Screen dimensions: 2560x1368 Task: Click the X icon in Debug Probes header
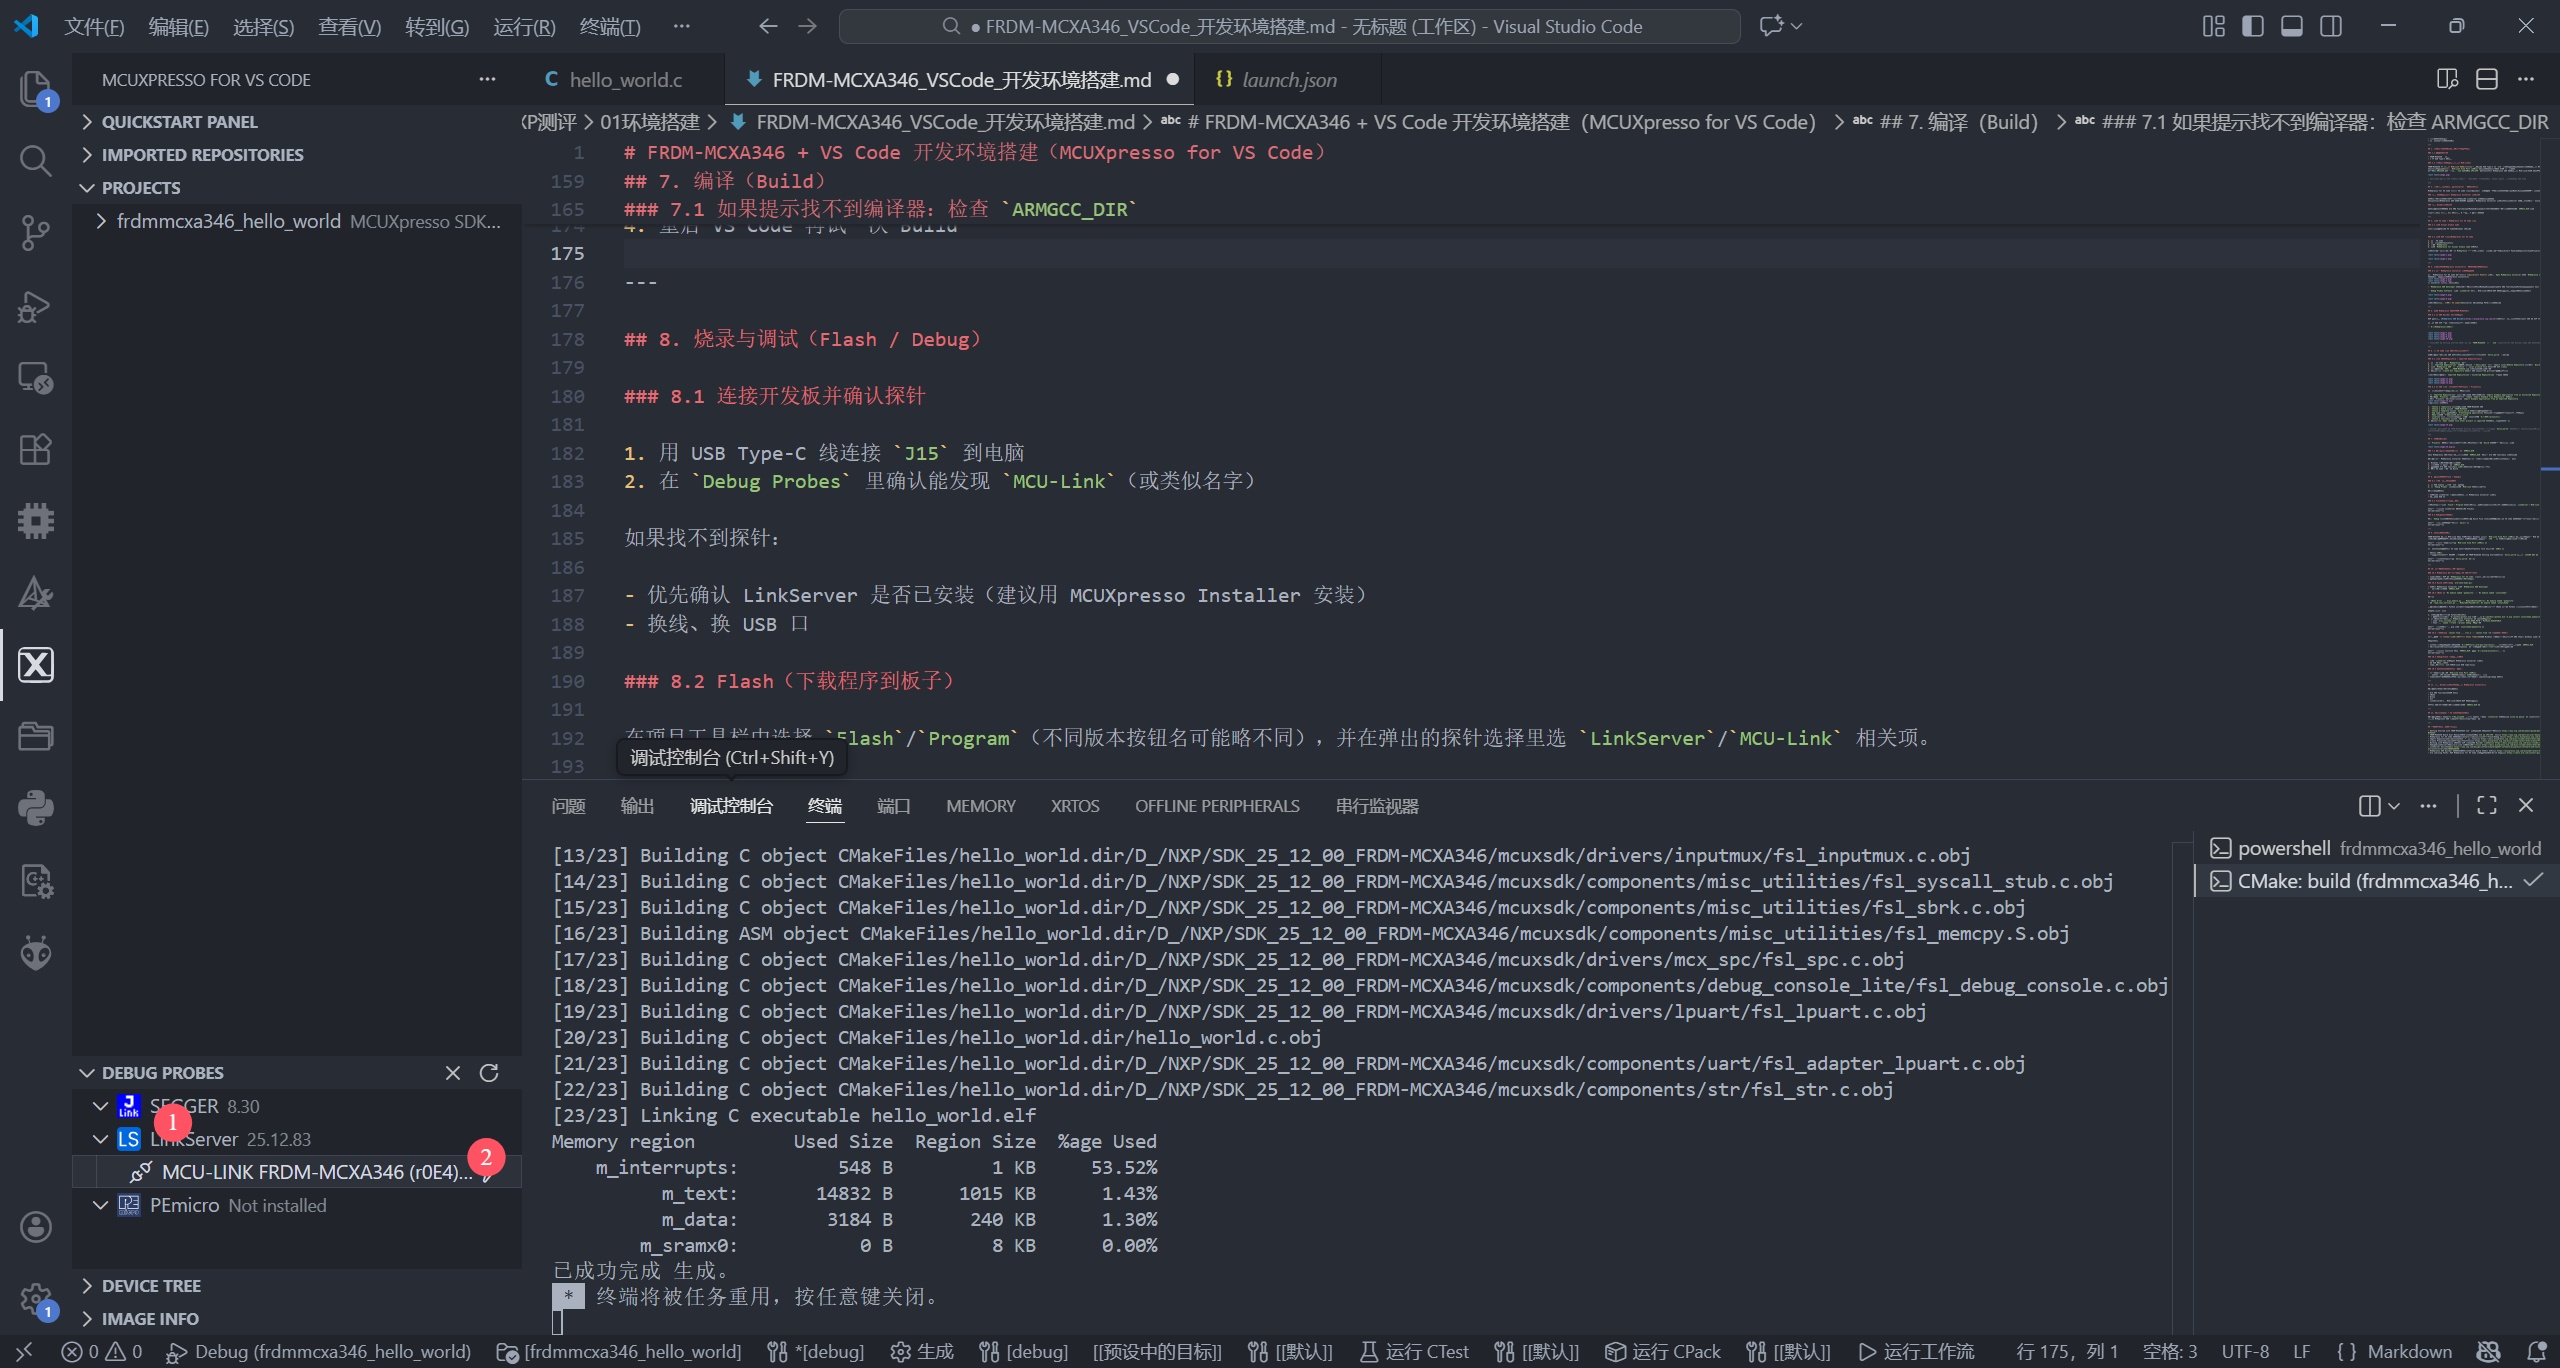click(x=453, y=1072)
